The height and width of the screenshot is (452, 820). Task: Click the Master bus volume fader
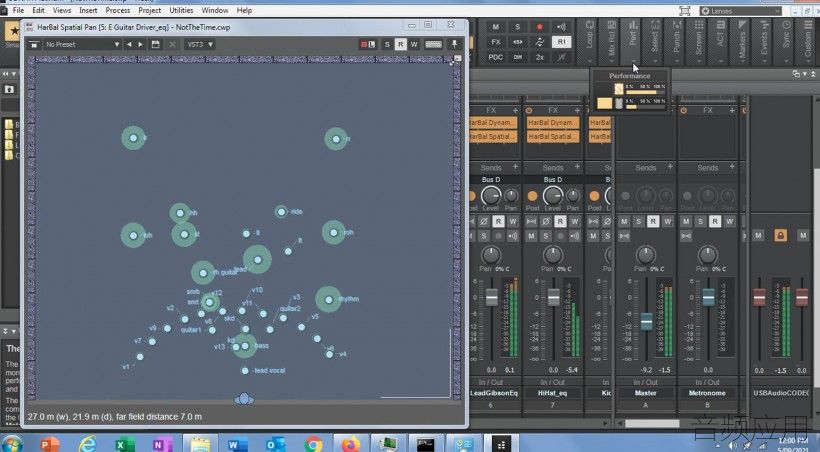click(x=646, y=321)
